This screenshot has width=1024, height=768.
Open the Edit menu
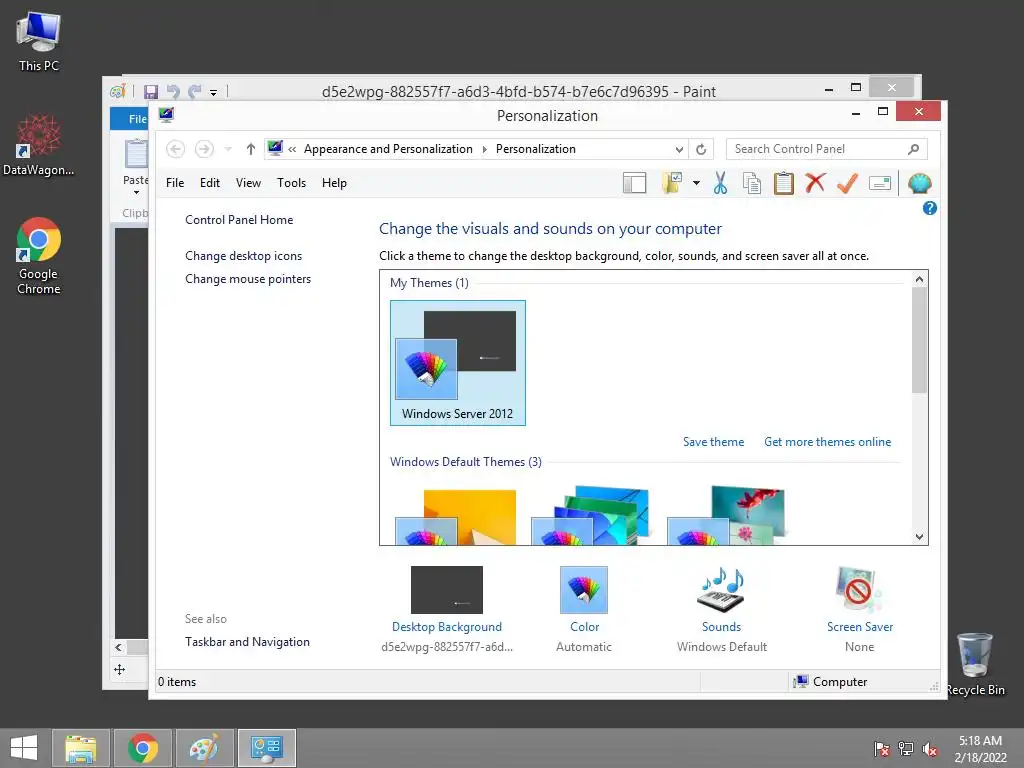click(x=210, y=183)
